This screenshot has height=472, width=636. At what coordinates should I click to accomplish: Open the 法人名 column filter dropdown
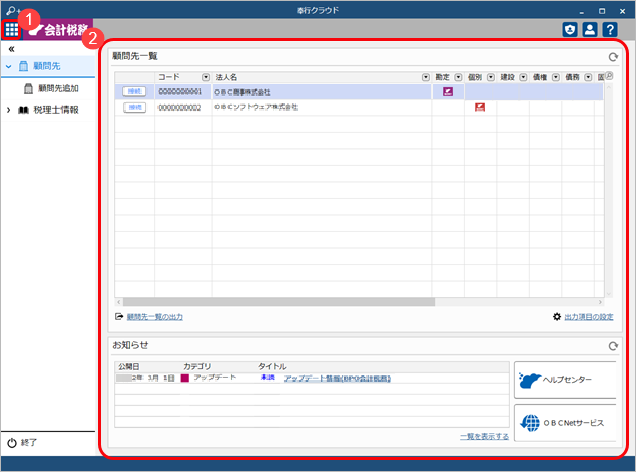click(425, 77)
